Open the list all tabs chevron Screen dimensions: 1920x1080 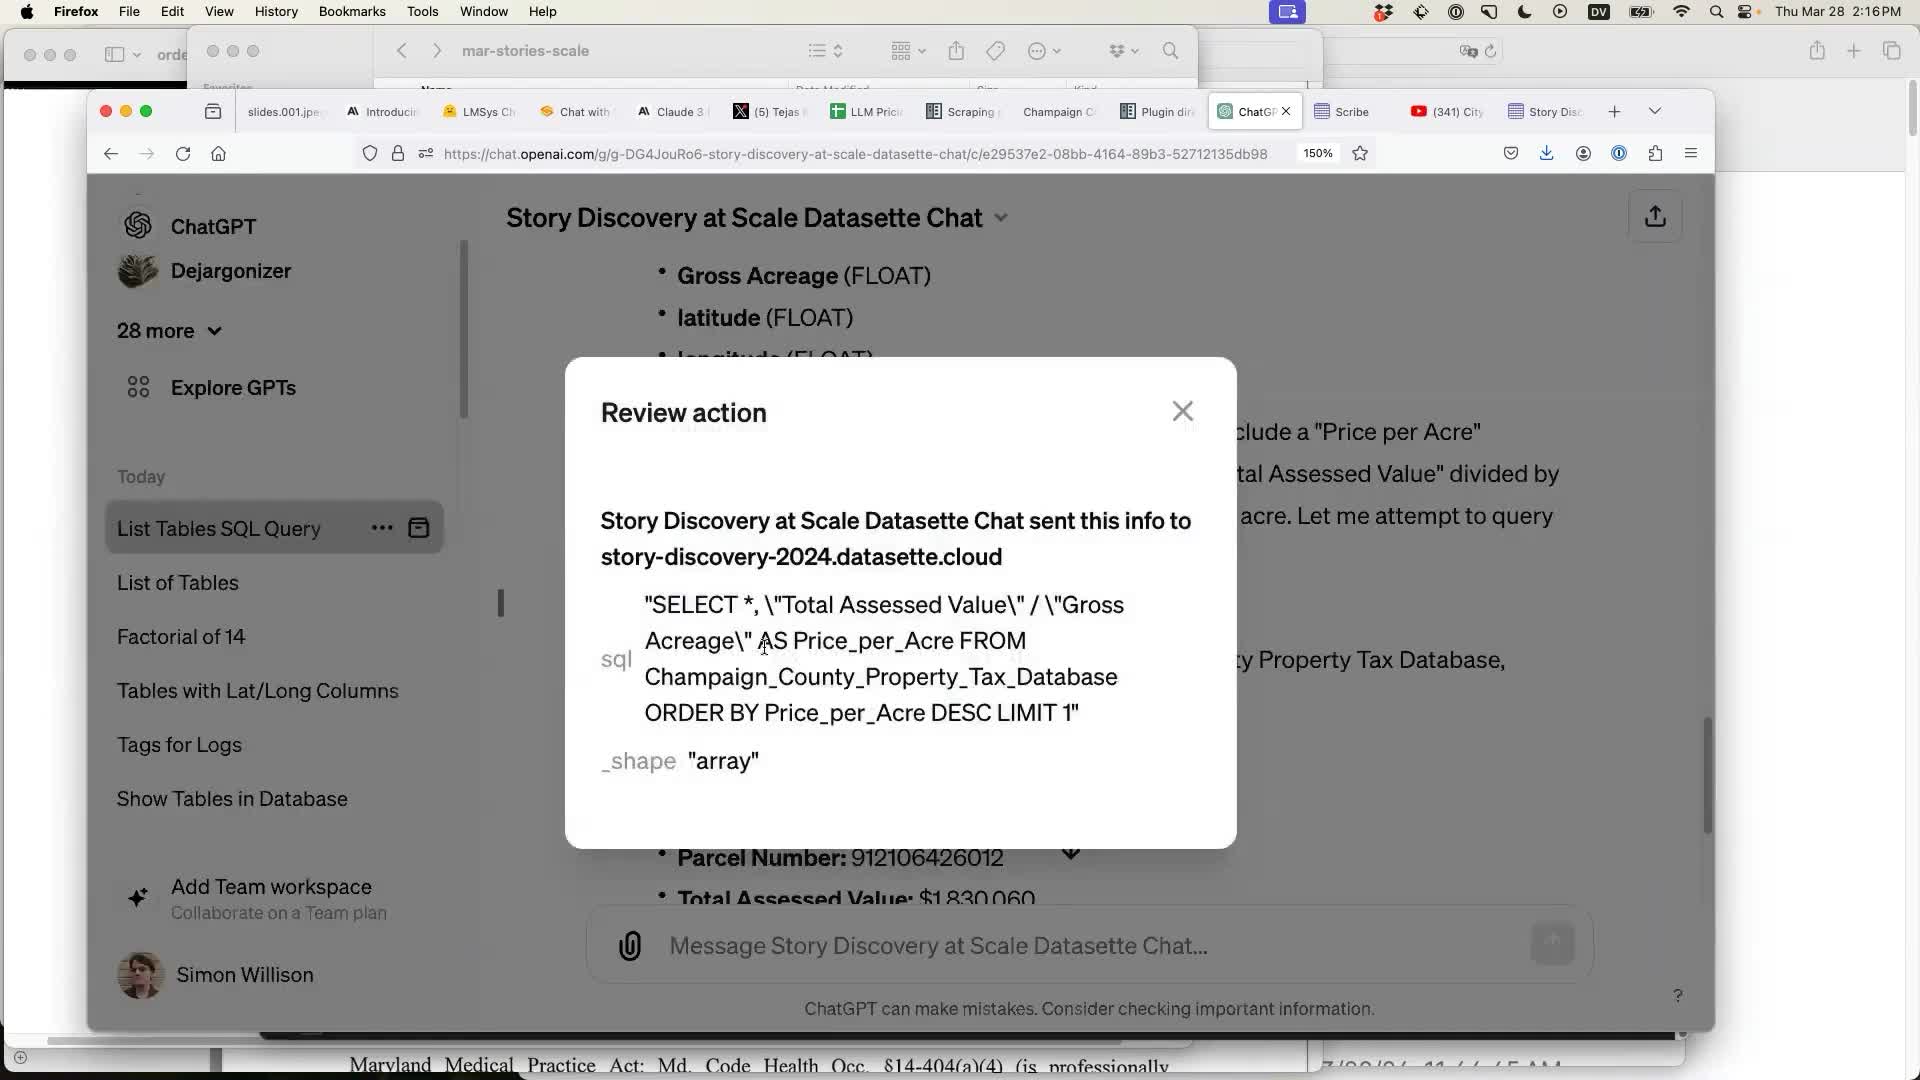pos(1655,111)
